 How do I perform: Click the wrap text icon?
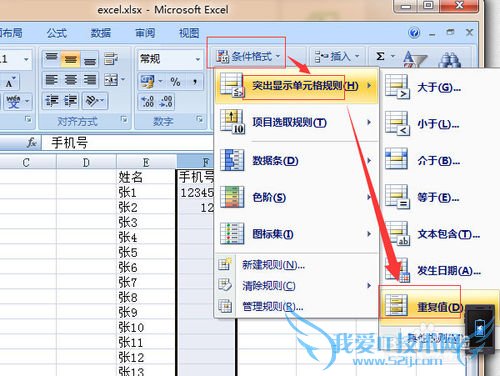[111, 59]
